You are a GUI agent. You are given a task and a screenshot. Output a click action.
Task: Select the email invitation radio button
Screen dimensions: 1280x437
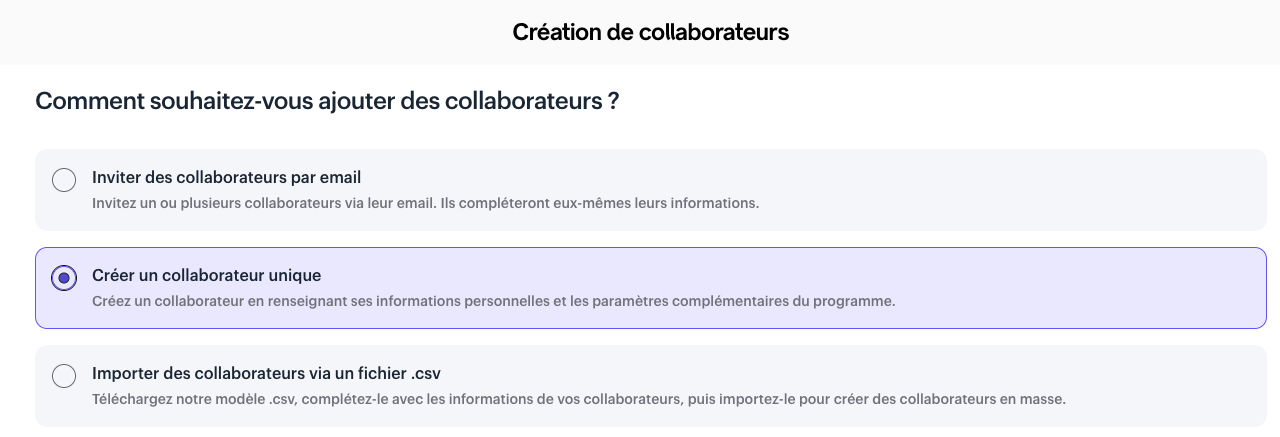[x=64, y=180]
